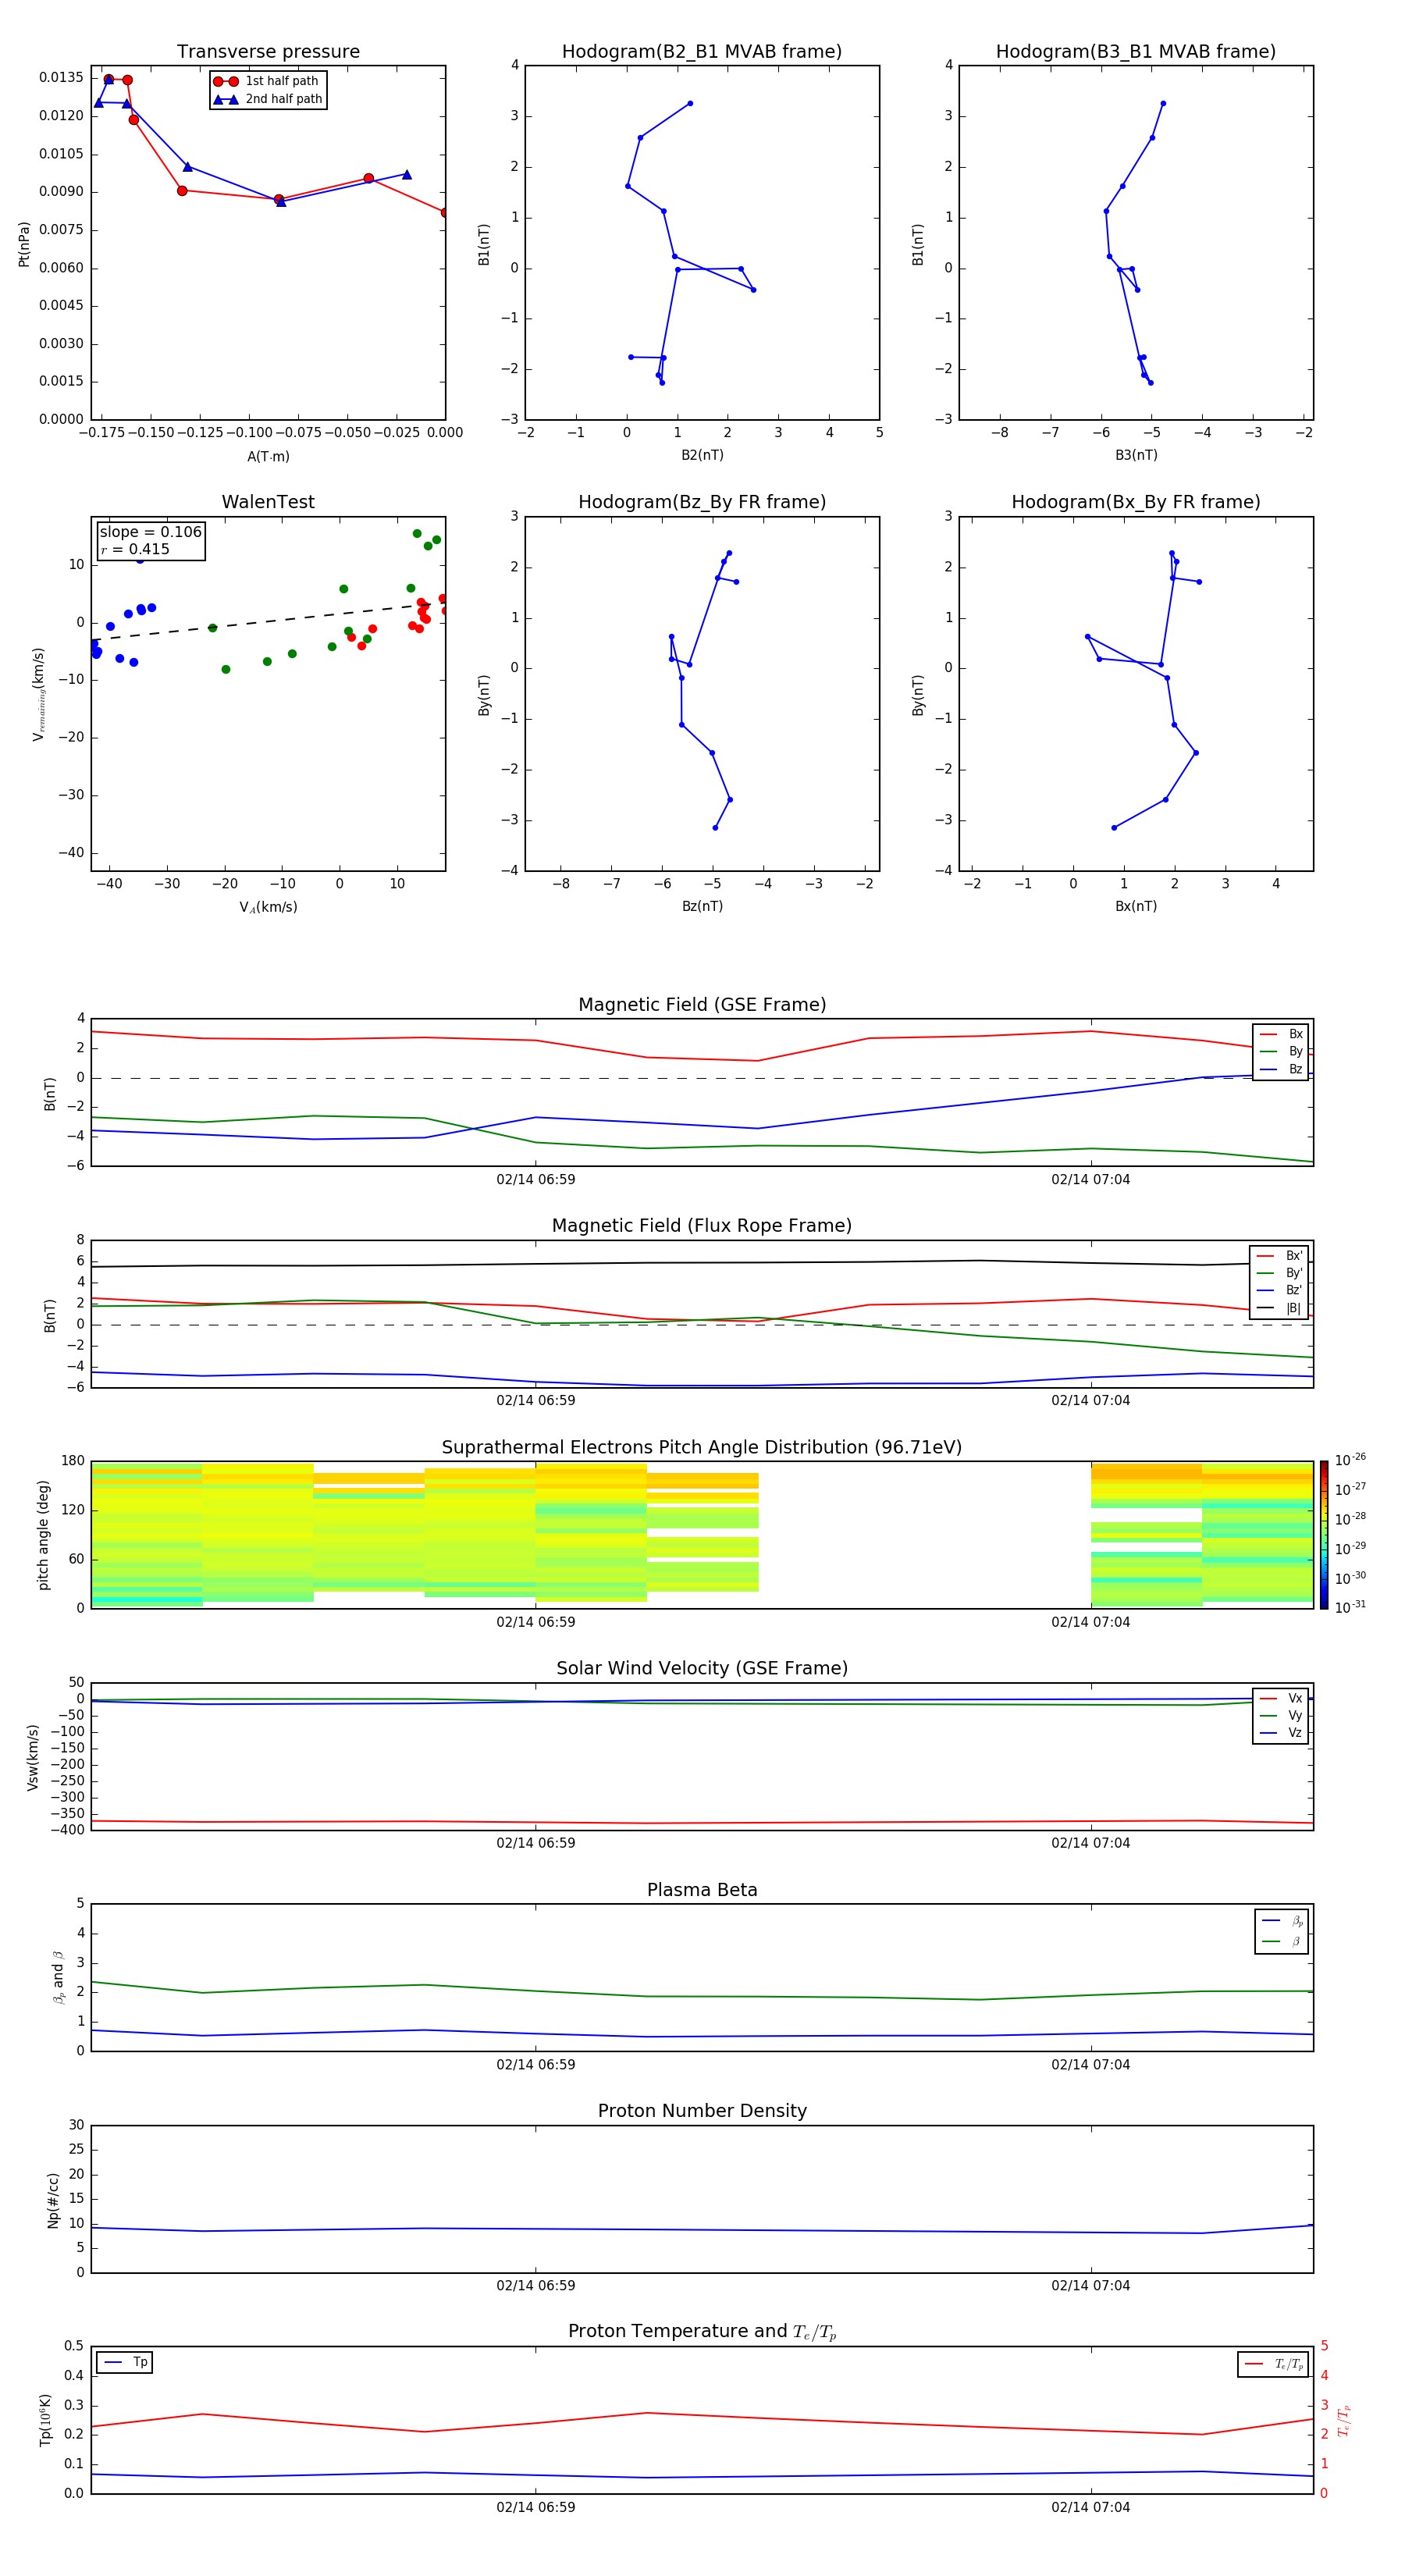Click the "VA(km/s)" x-axis label
This screenshot has width=1405, height=2576.
268,908
